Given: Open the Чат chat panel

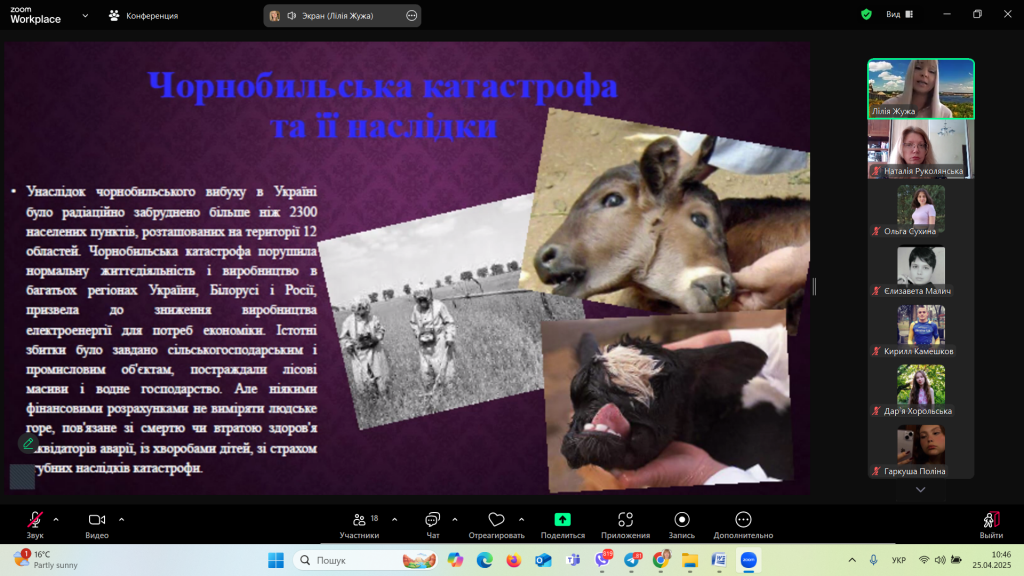Looking at the screenshot, I should [432, 522].
